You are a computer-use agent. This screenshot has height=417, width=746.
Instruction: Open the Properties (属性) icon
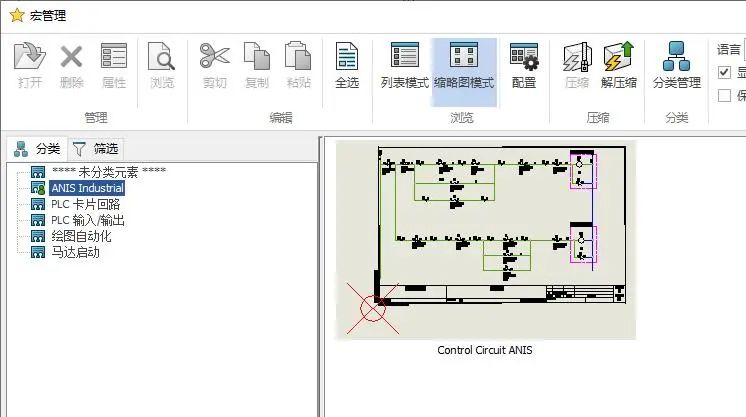114,56
